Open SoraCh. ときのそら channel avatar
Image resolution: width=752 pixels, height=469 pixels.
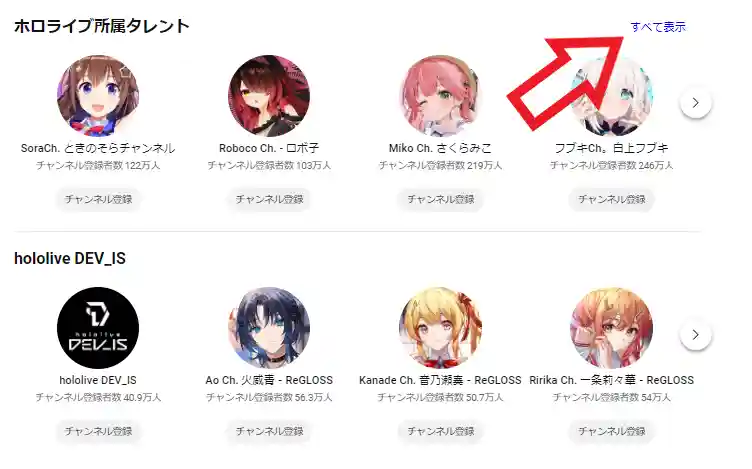98,96
